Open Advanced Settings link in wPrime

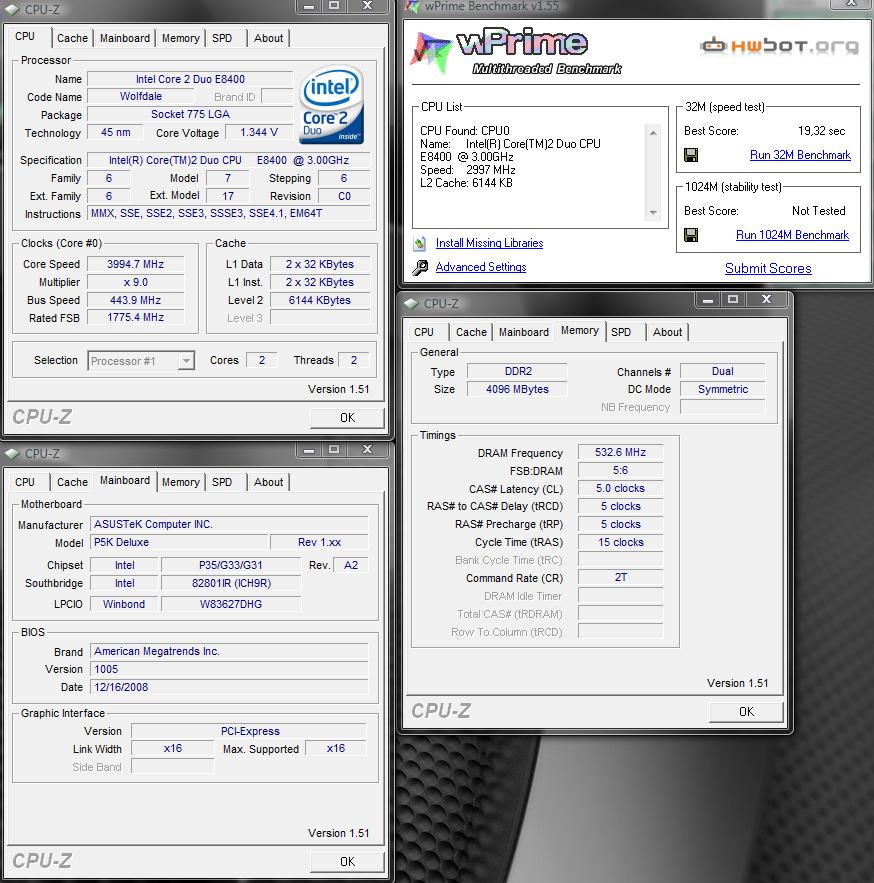[481, 267]
